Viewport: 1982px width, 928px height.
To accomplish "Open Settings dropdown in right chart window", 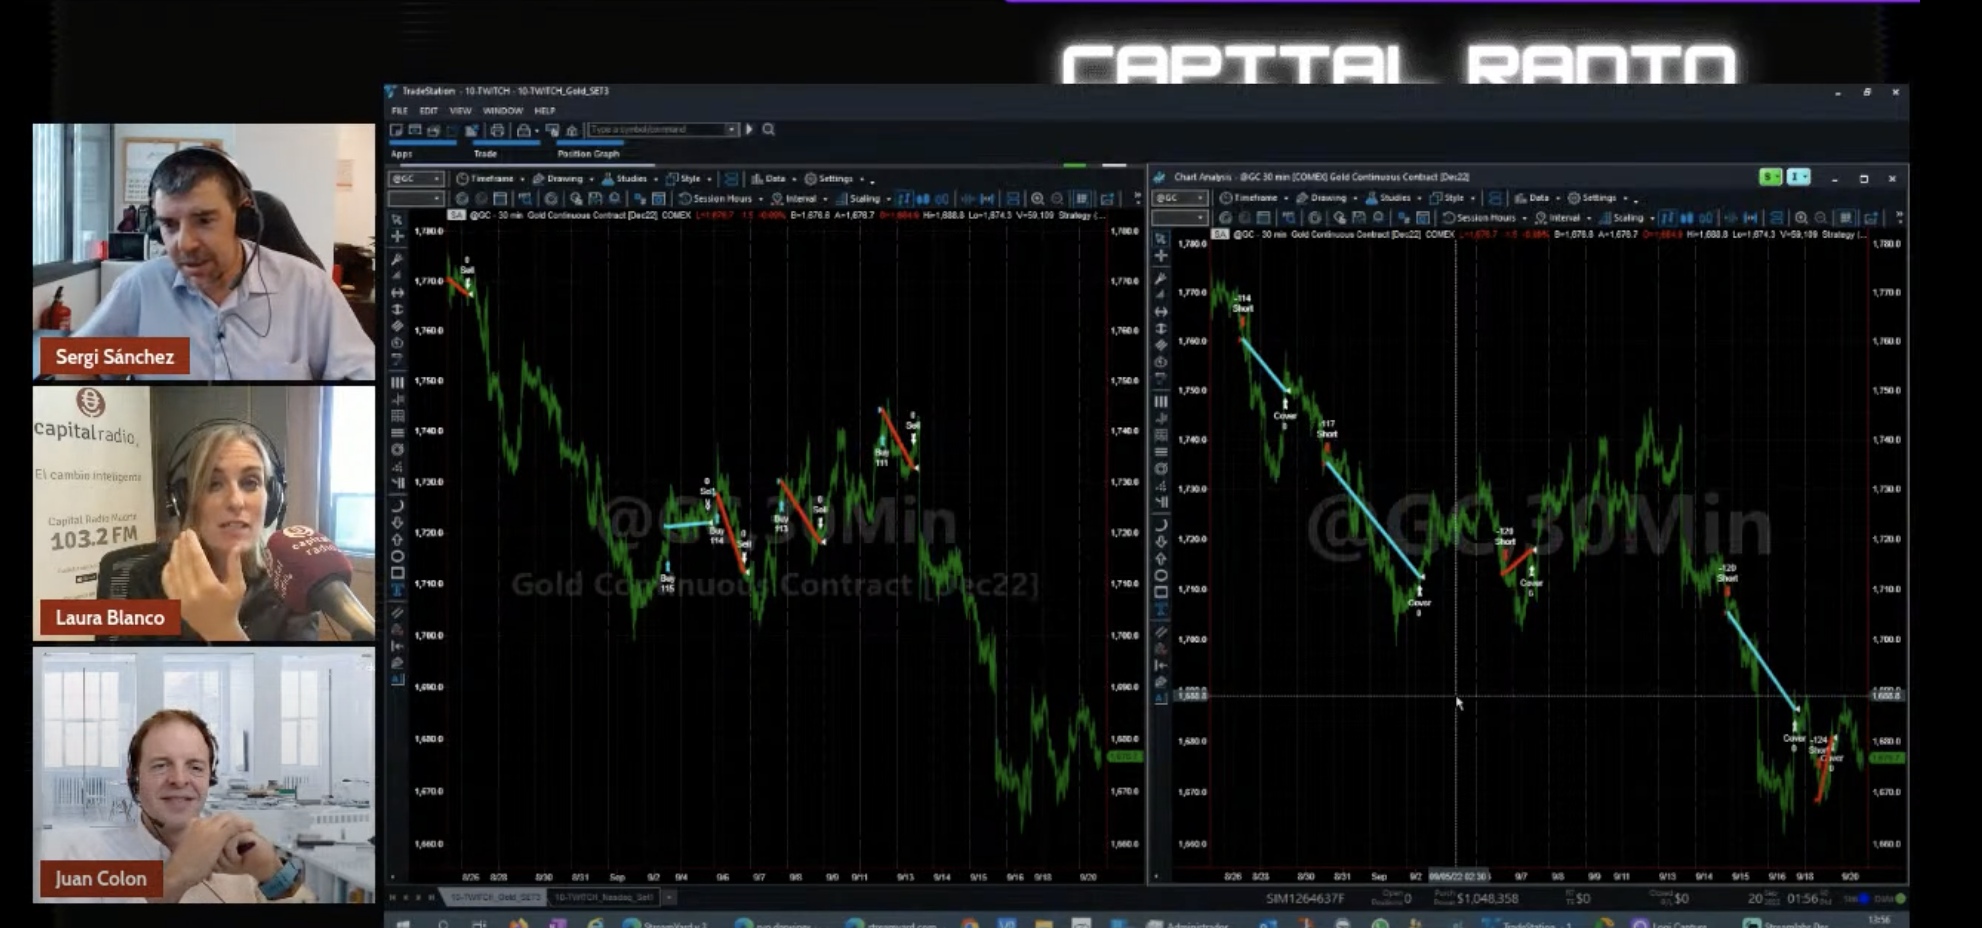I will [x=1598, y=198].
